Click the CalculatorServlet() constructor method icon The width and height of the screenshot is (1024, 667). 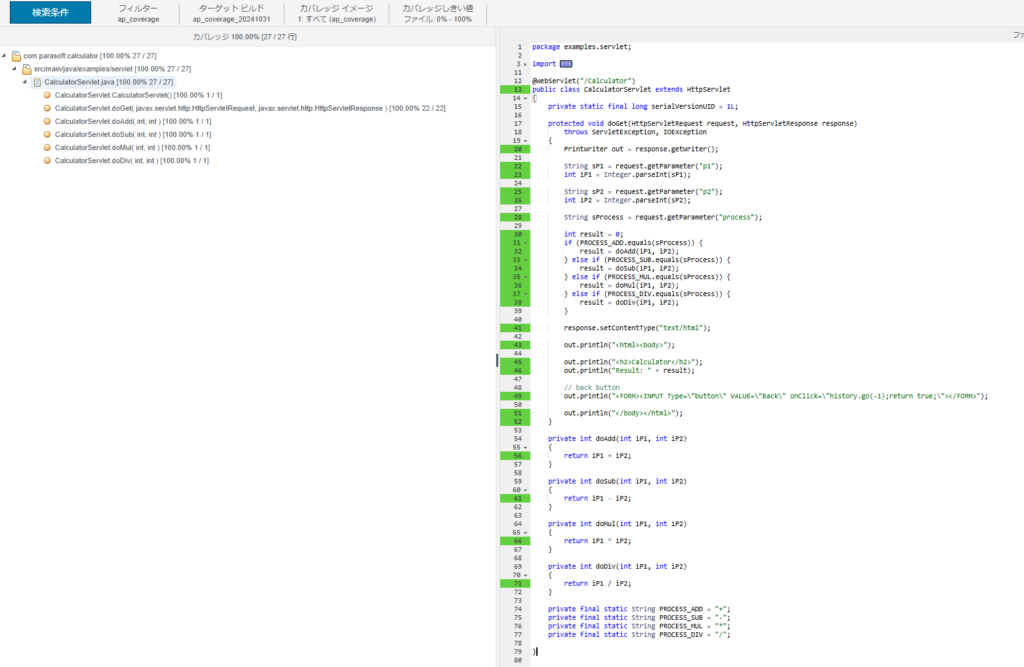click(47, 95)
